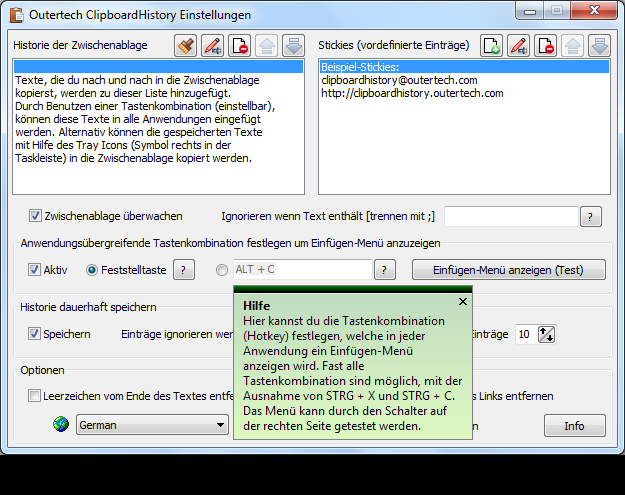Viewport: 625px width, 495px height.
Task: Toggle Zwischenablage überwachen checkbox
Action: click(35, 216)
